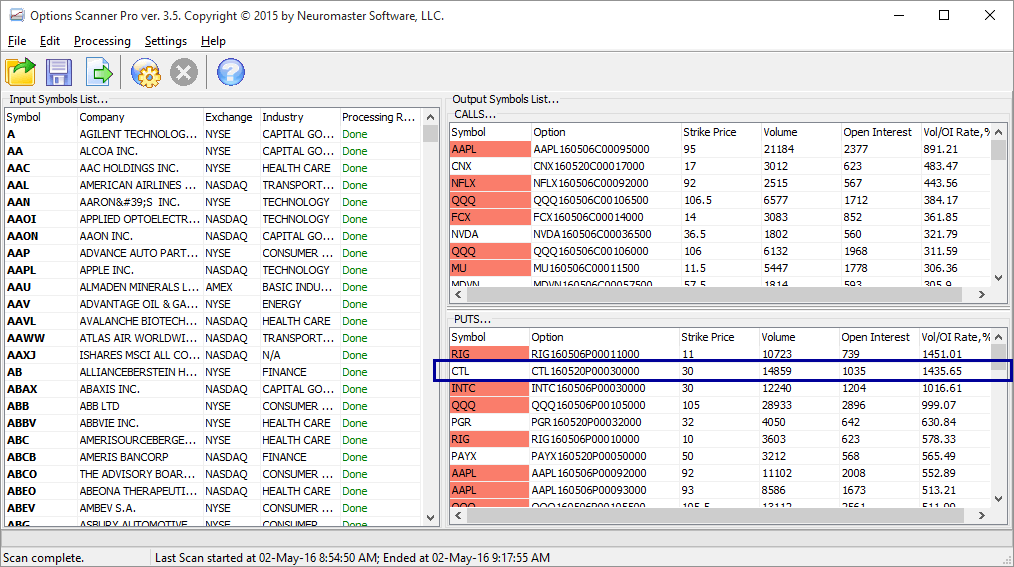Select ABEV AMBEV S.A. row

coord(213,508)
